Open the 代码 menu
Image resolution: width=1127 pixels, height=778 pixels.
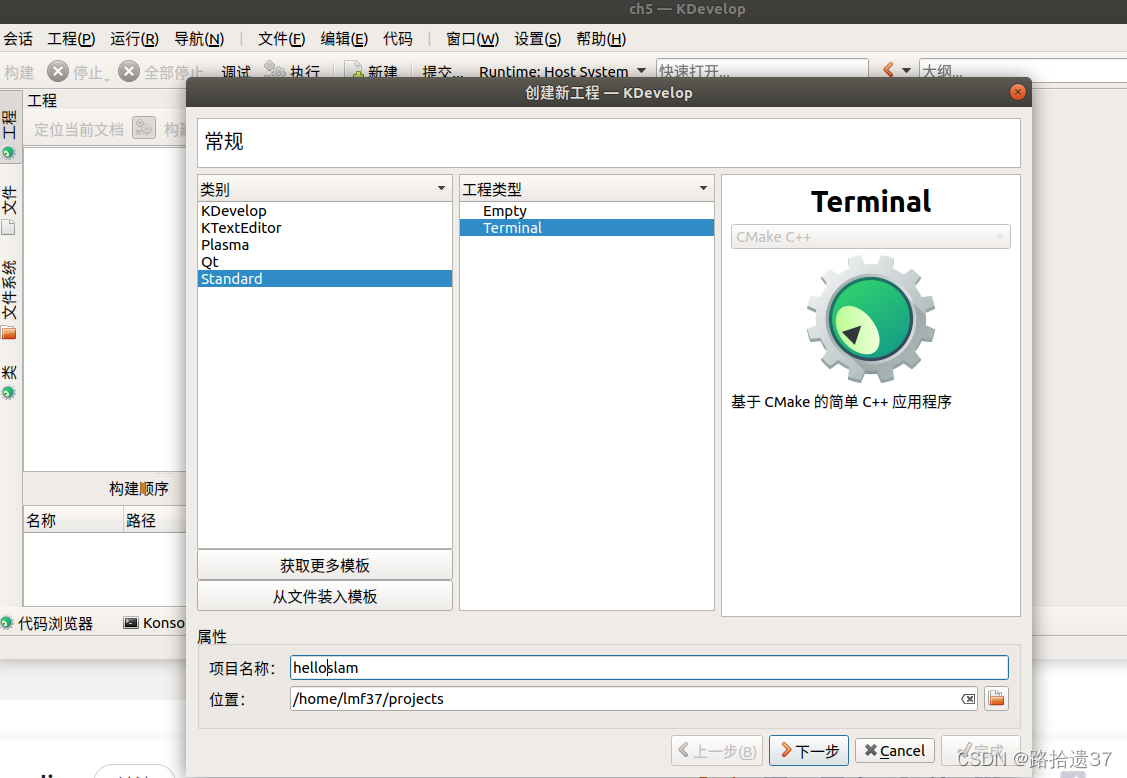397,39
